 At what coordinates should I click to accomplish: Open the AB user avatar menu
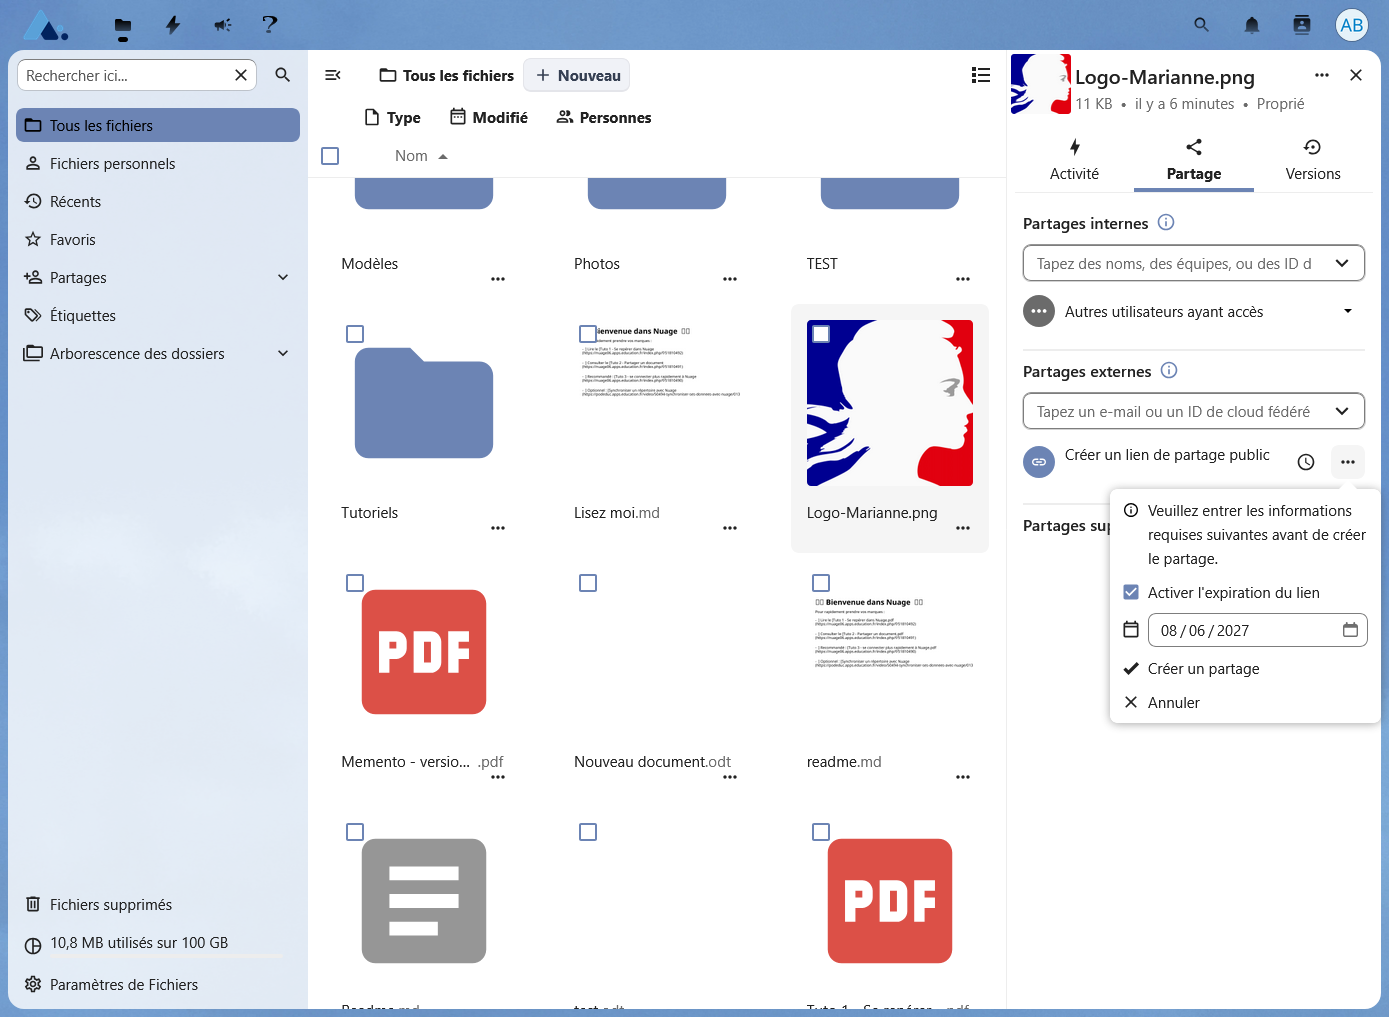click(1352, 25)
